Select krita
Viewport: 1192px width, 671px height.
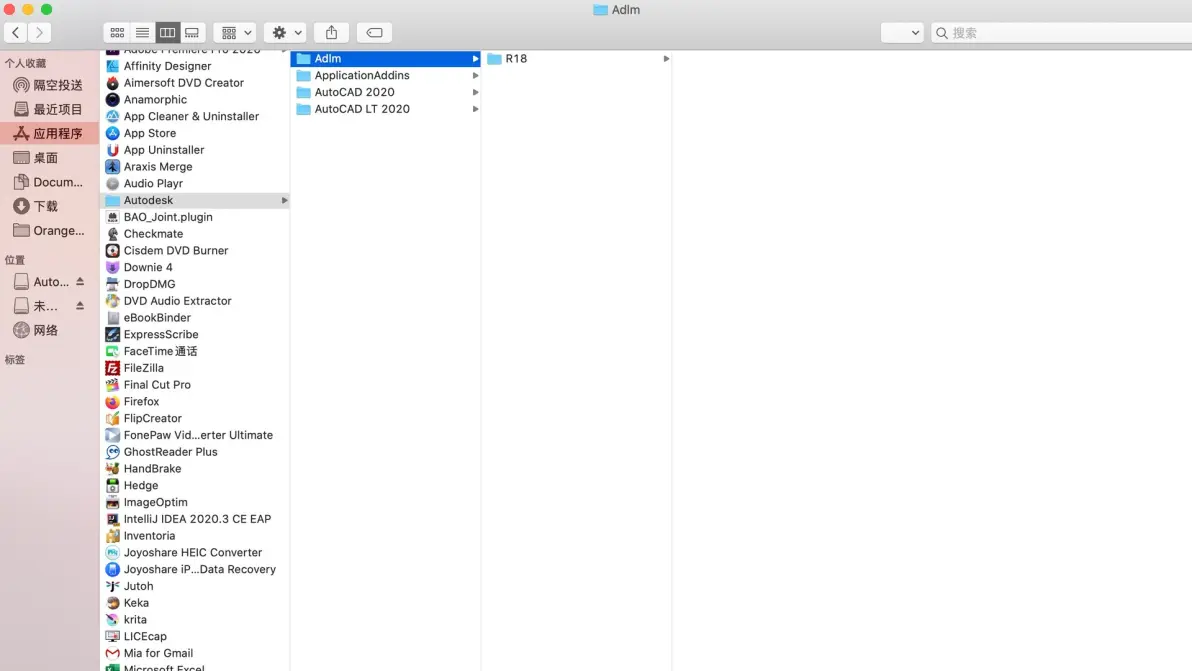(195, 619)
